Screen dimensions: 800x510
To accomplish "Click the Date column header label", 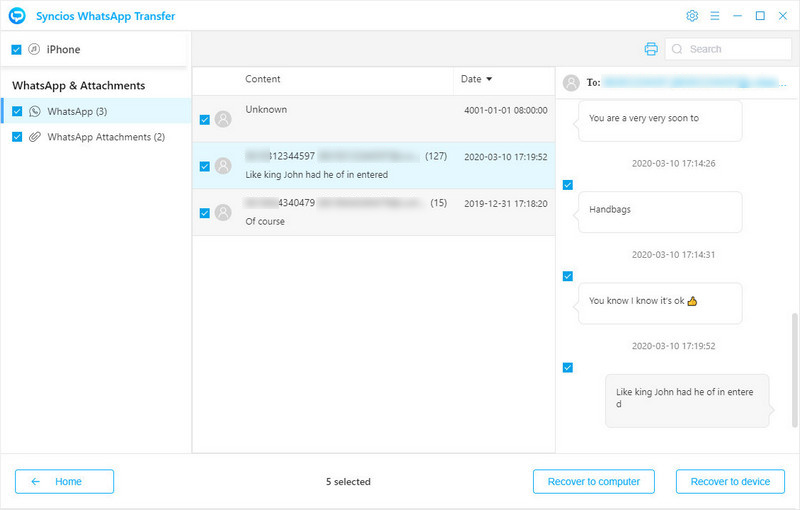I will click(471, 79).
